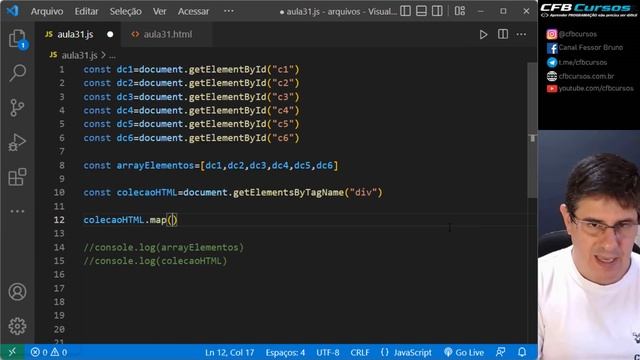Open the Extensions view
640x360 pixels.
tap(17, 177)
